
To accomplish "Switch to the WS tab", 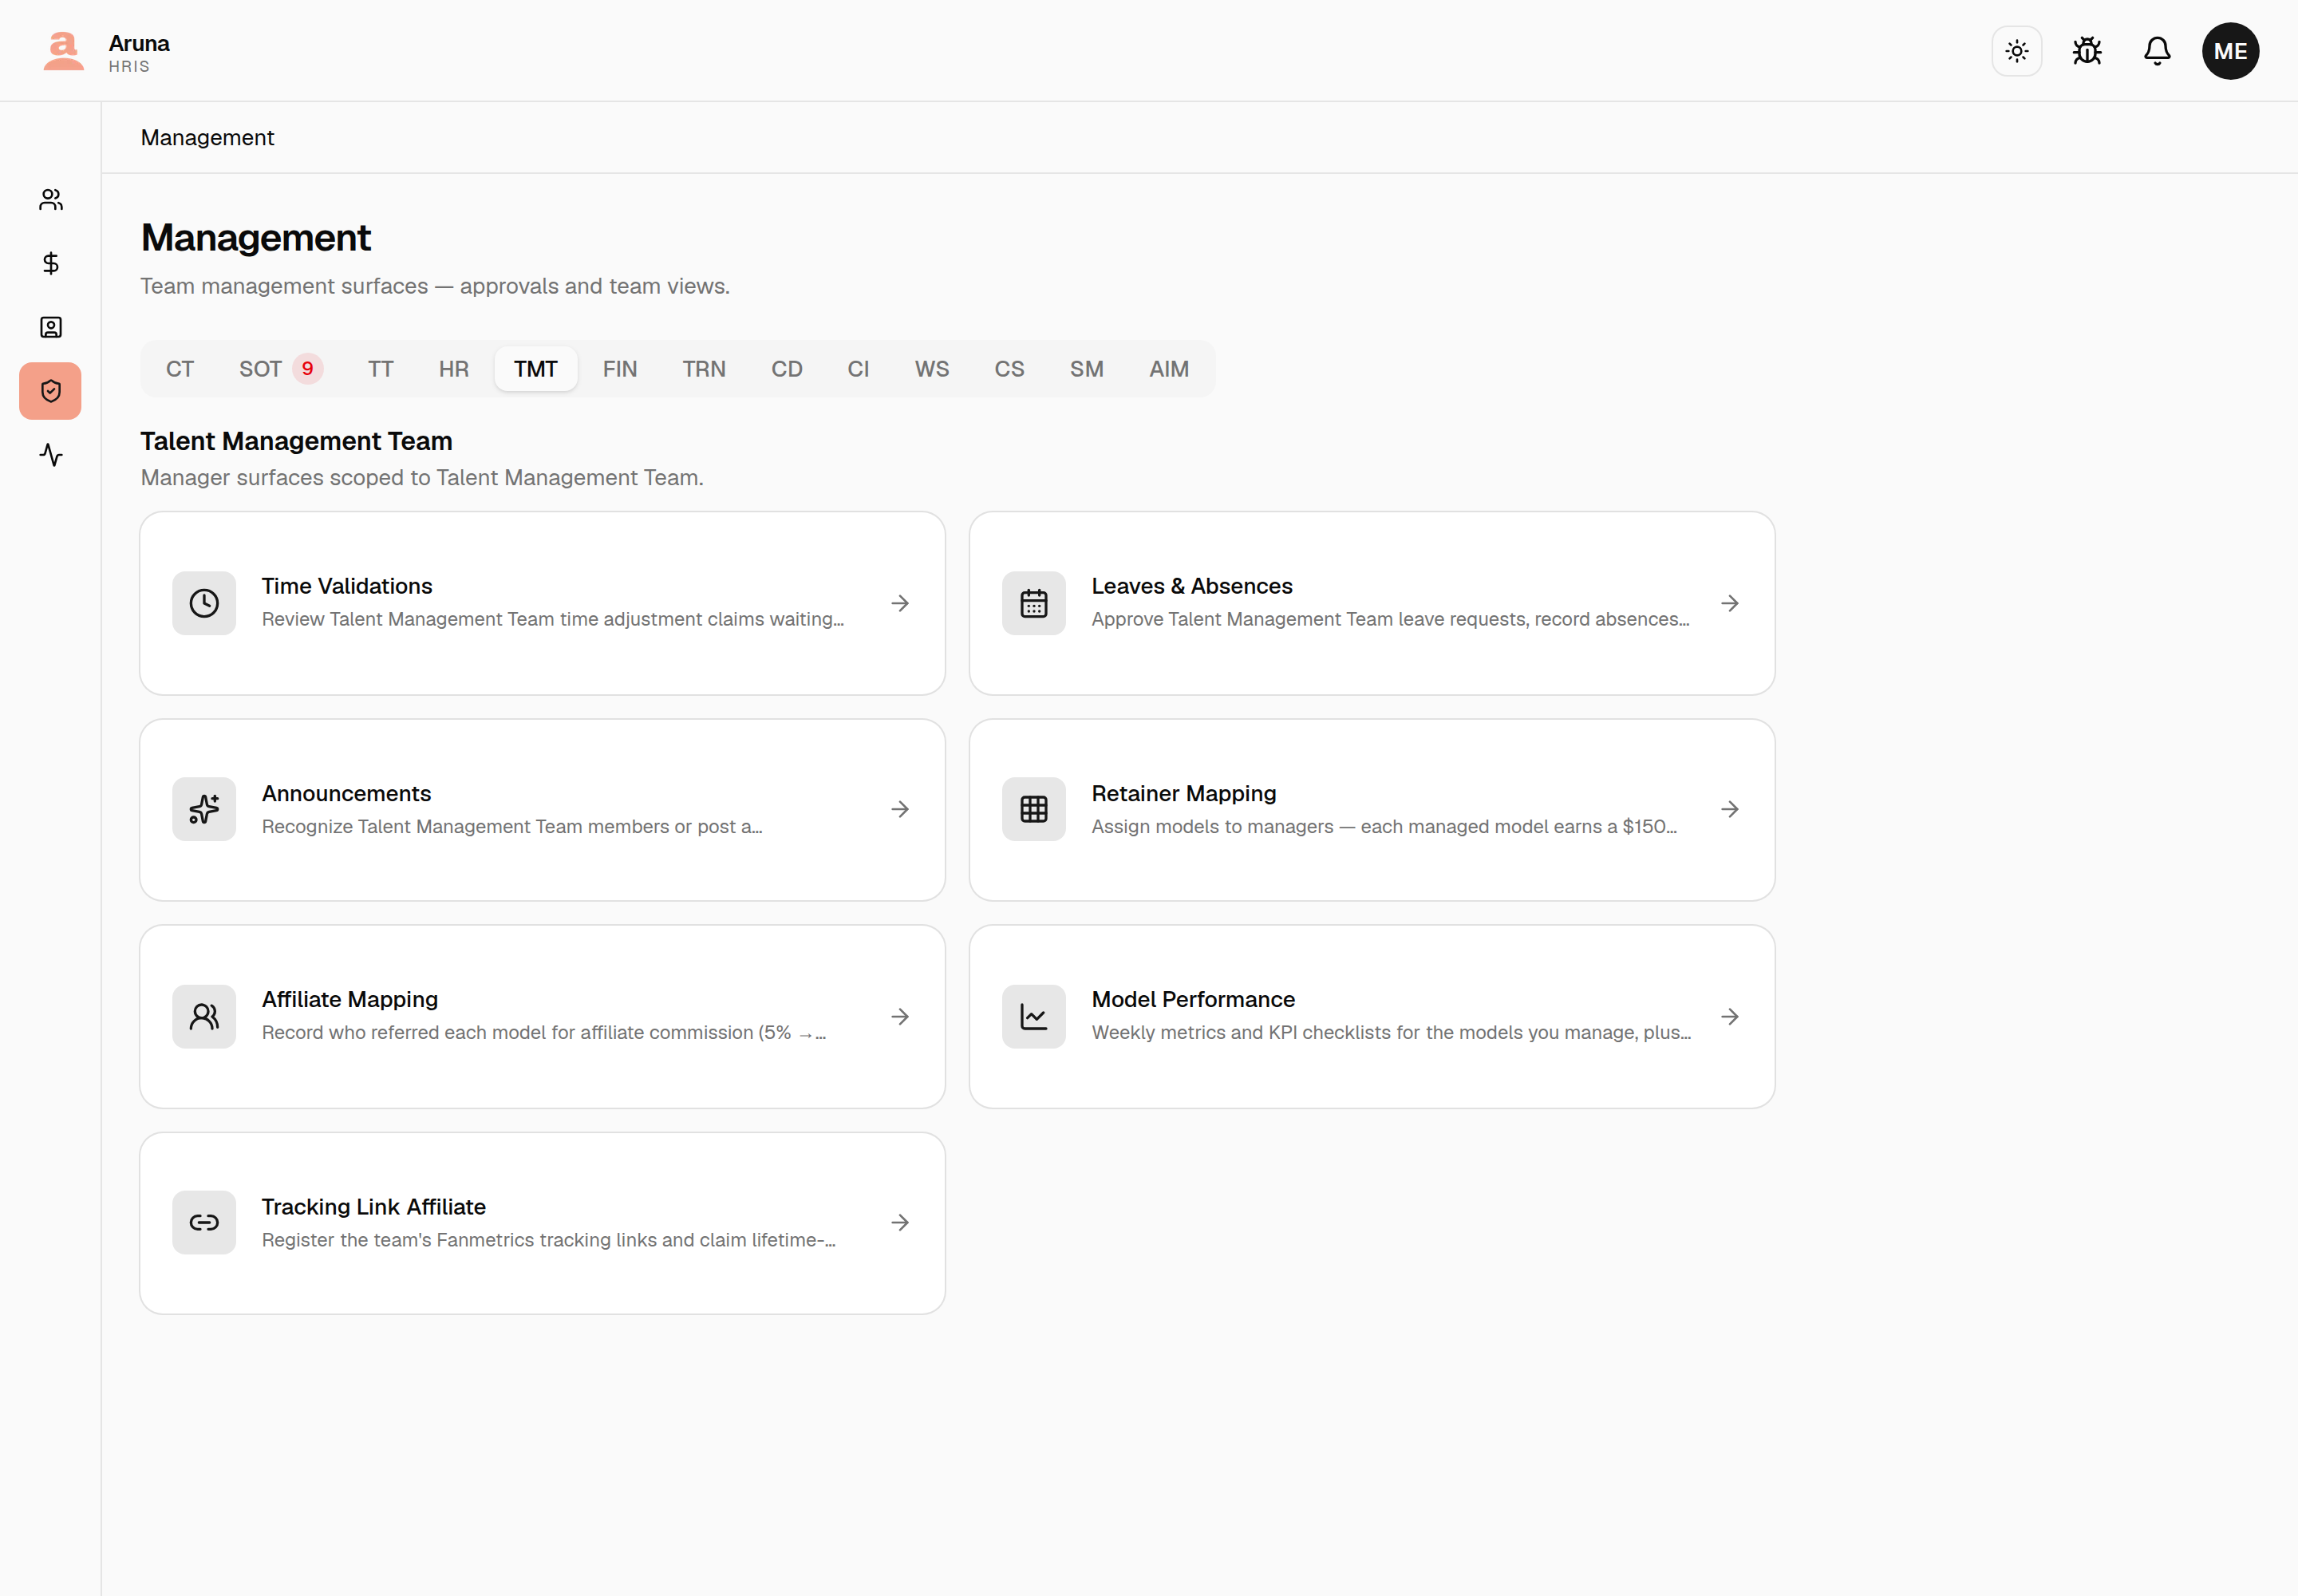I will tap(932, 369).
